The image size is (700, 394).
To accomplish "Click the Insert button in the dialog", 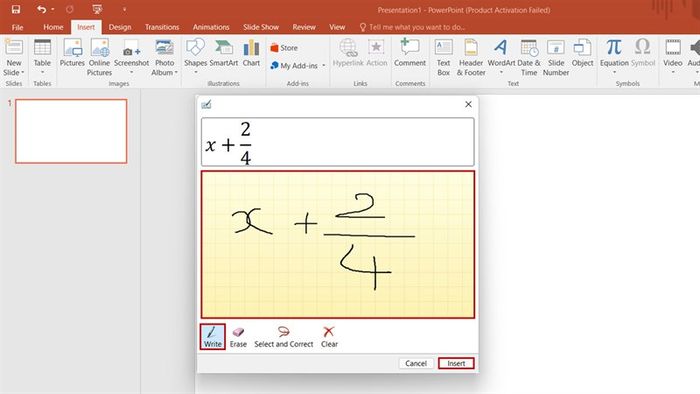I will click(456, 363).
